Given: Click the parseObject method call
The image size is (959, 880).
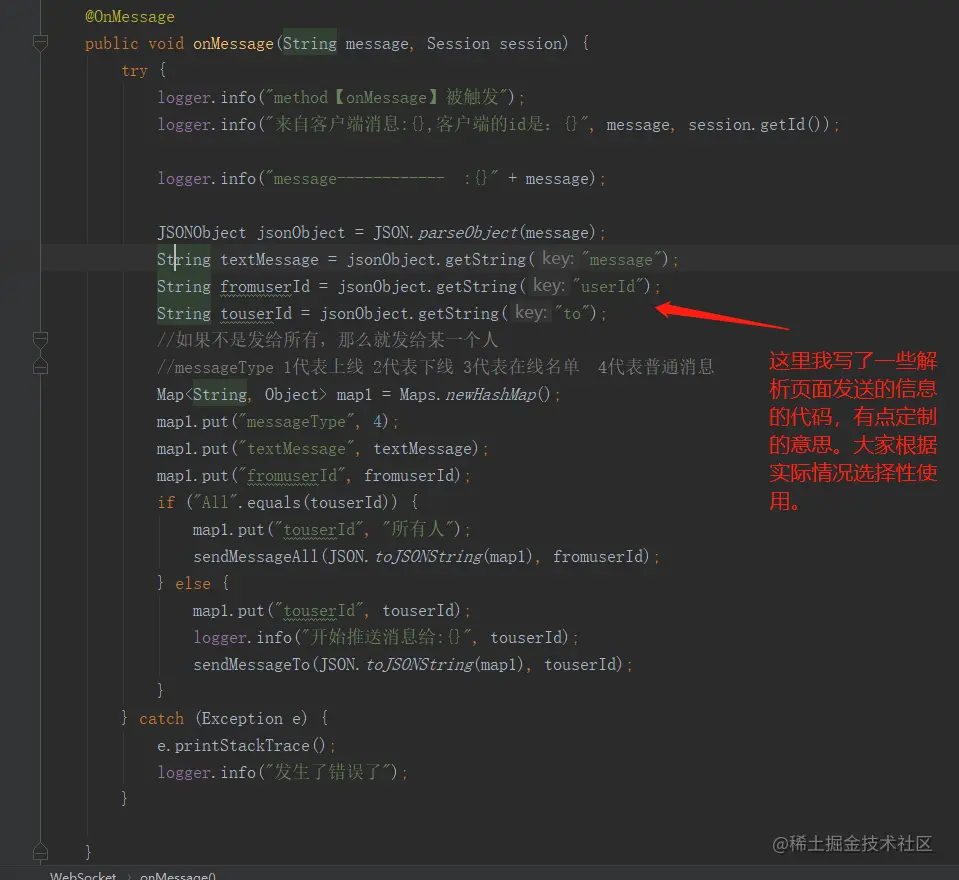Looking at the screenshot, I should click(x=468, y=232).
